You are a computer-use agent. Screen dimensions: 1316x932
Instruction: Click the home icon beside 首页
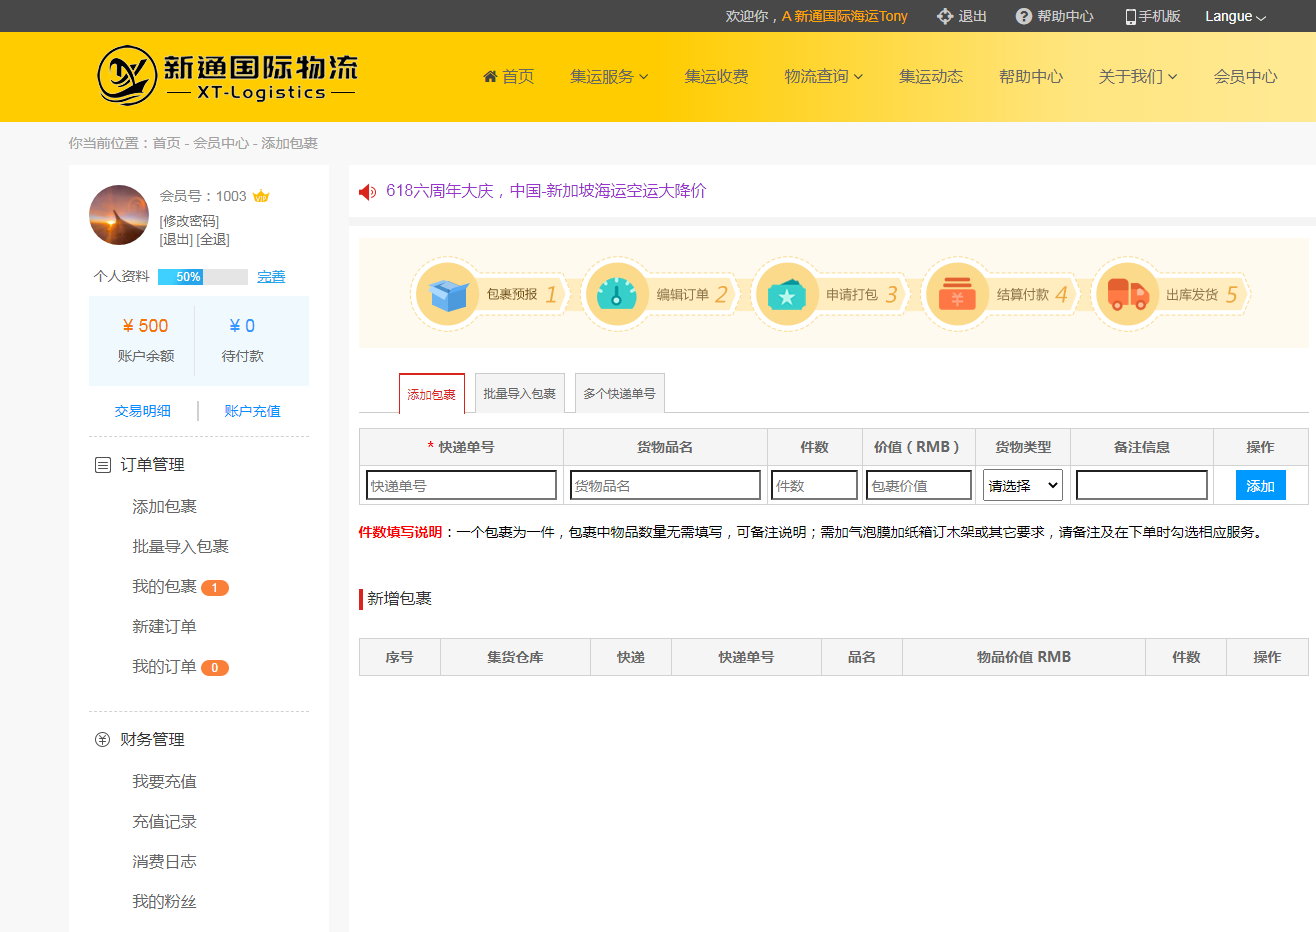490,76
